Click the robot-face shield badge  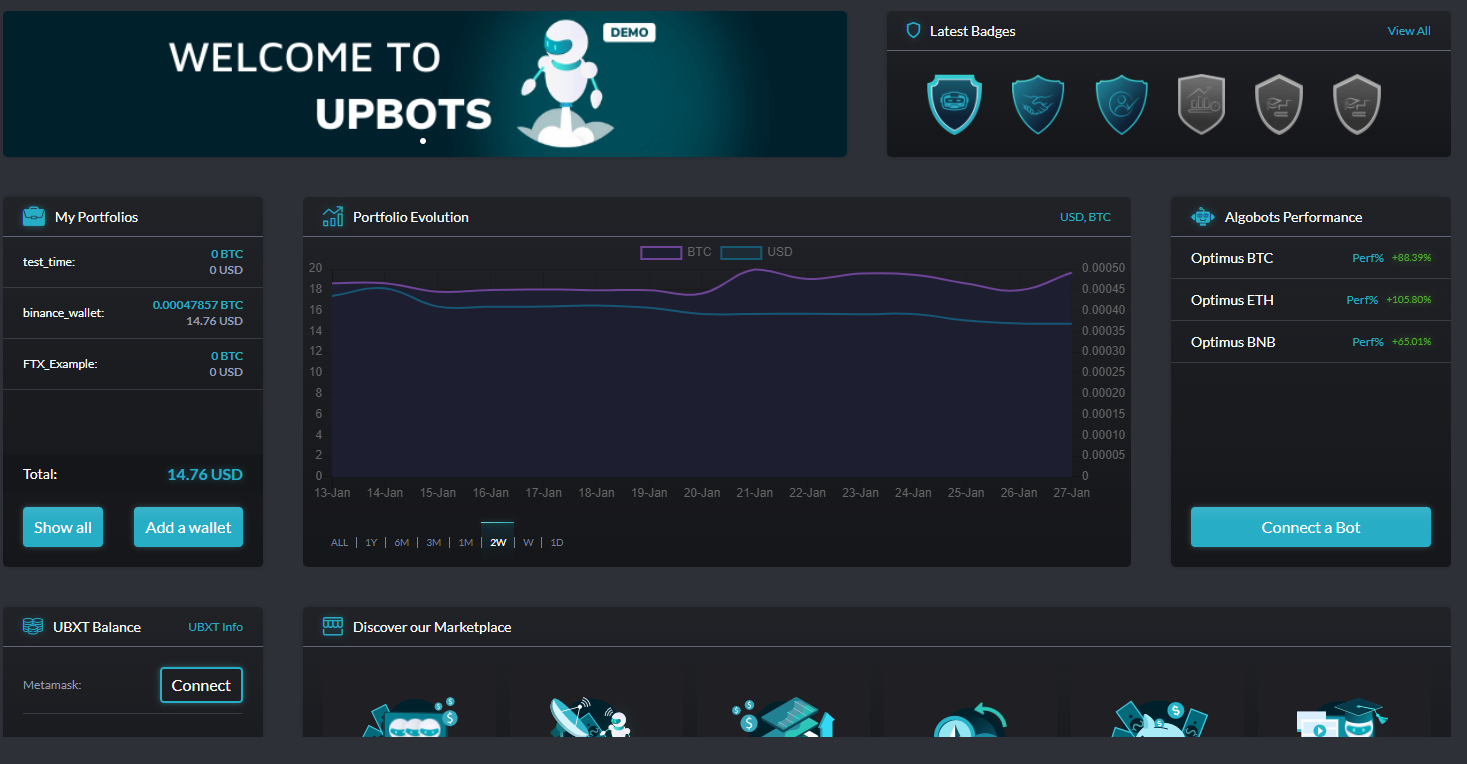tap(954, 105)
